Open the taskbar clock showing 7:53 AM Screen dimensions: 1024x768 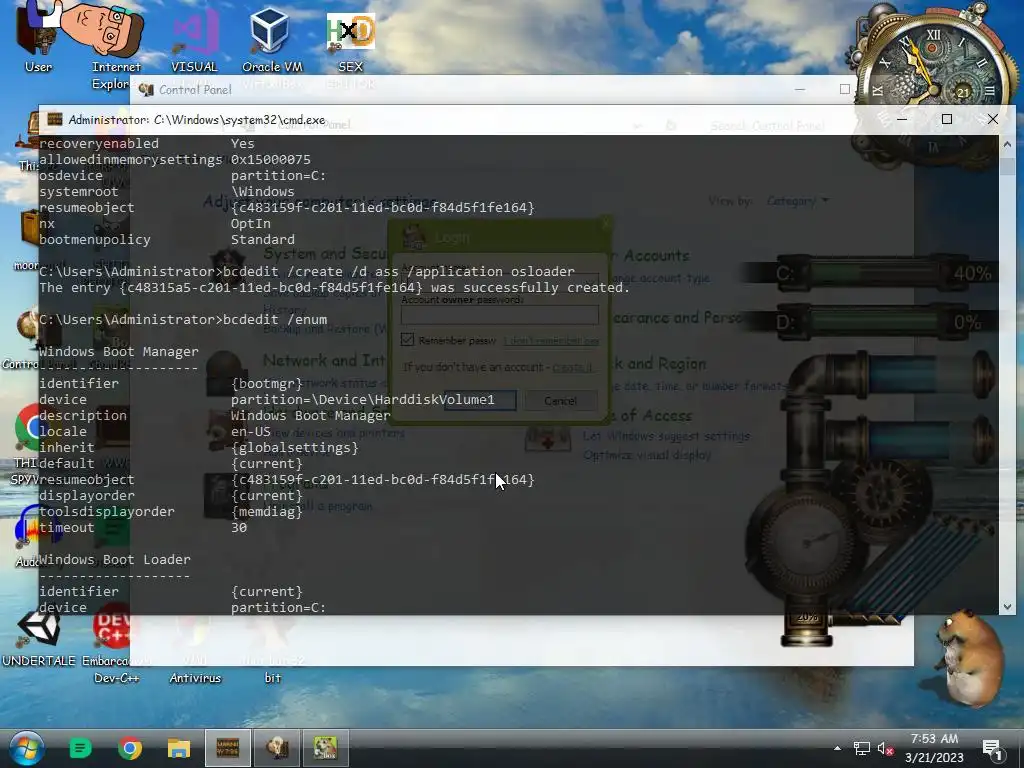pos(935,748)
